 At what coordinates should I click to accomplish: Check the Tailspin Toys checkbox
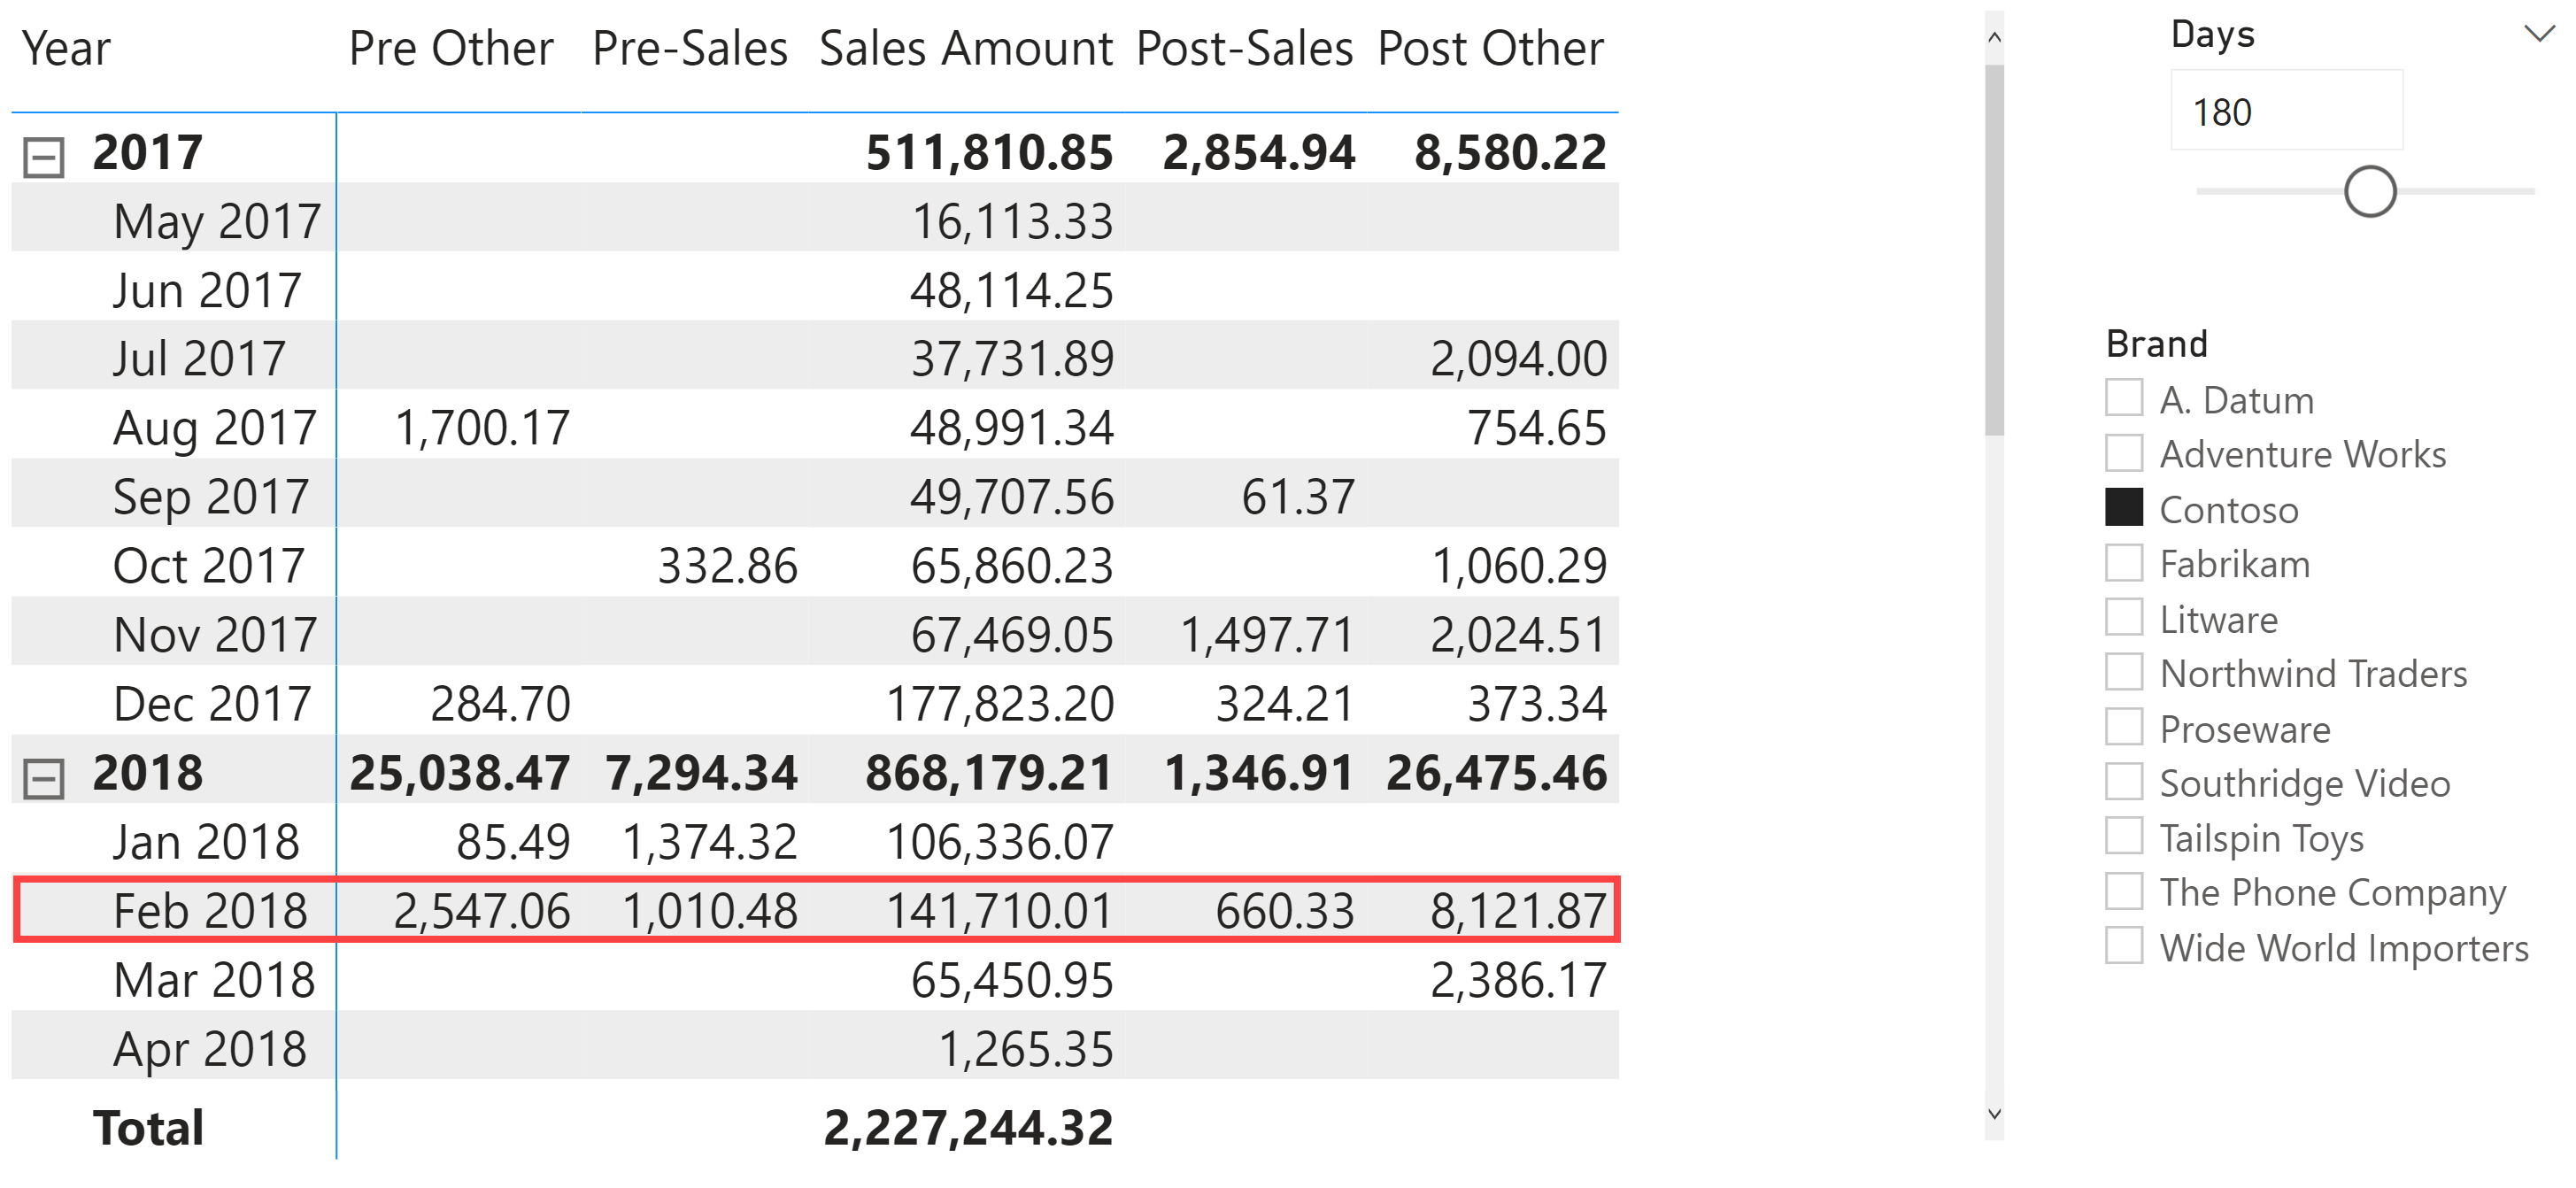click(2124, 835)
